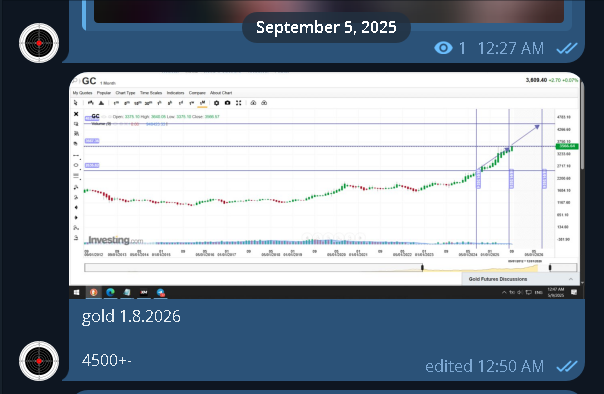
Task: Click the Gold Futures Discussions label
Action: coord(498,279)
